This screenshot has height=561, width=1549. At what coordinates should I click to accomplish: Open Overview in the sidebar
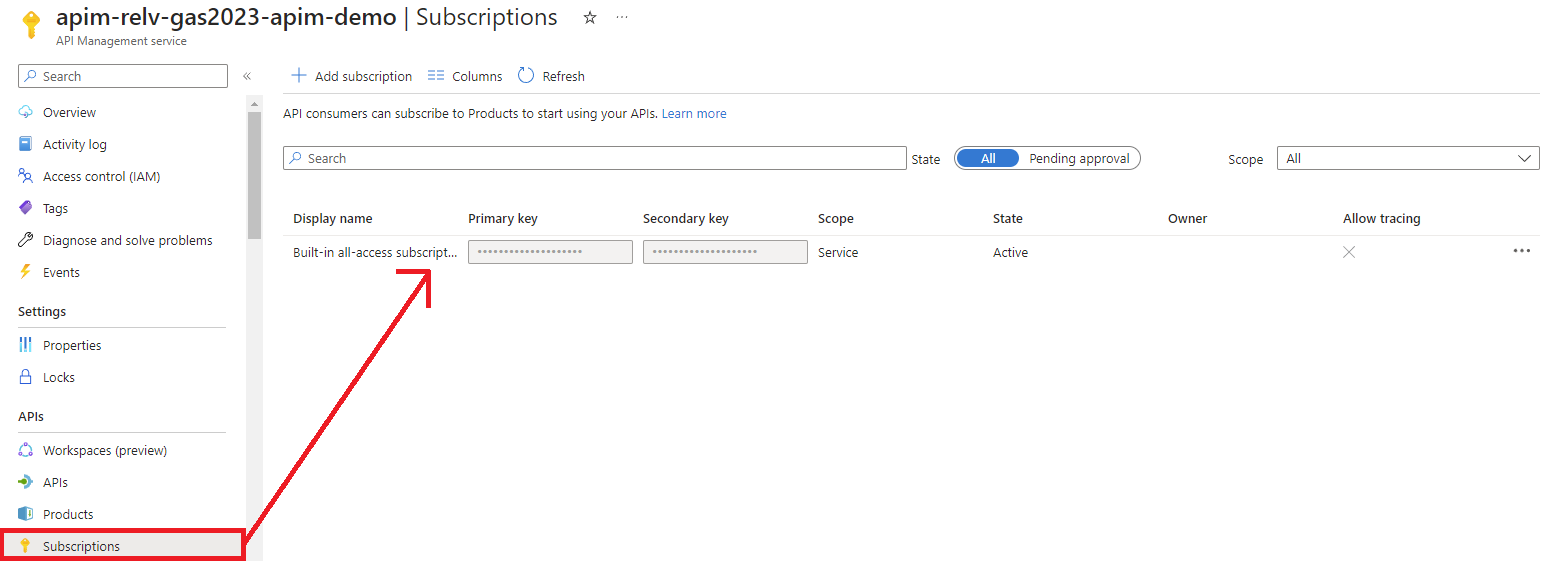(69, 112)
